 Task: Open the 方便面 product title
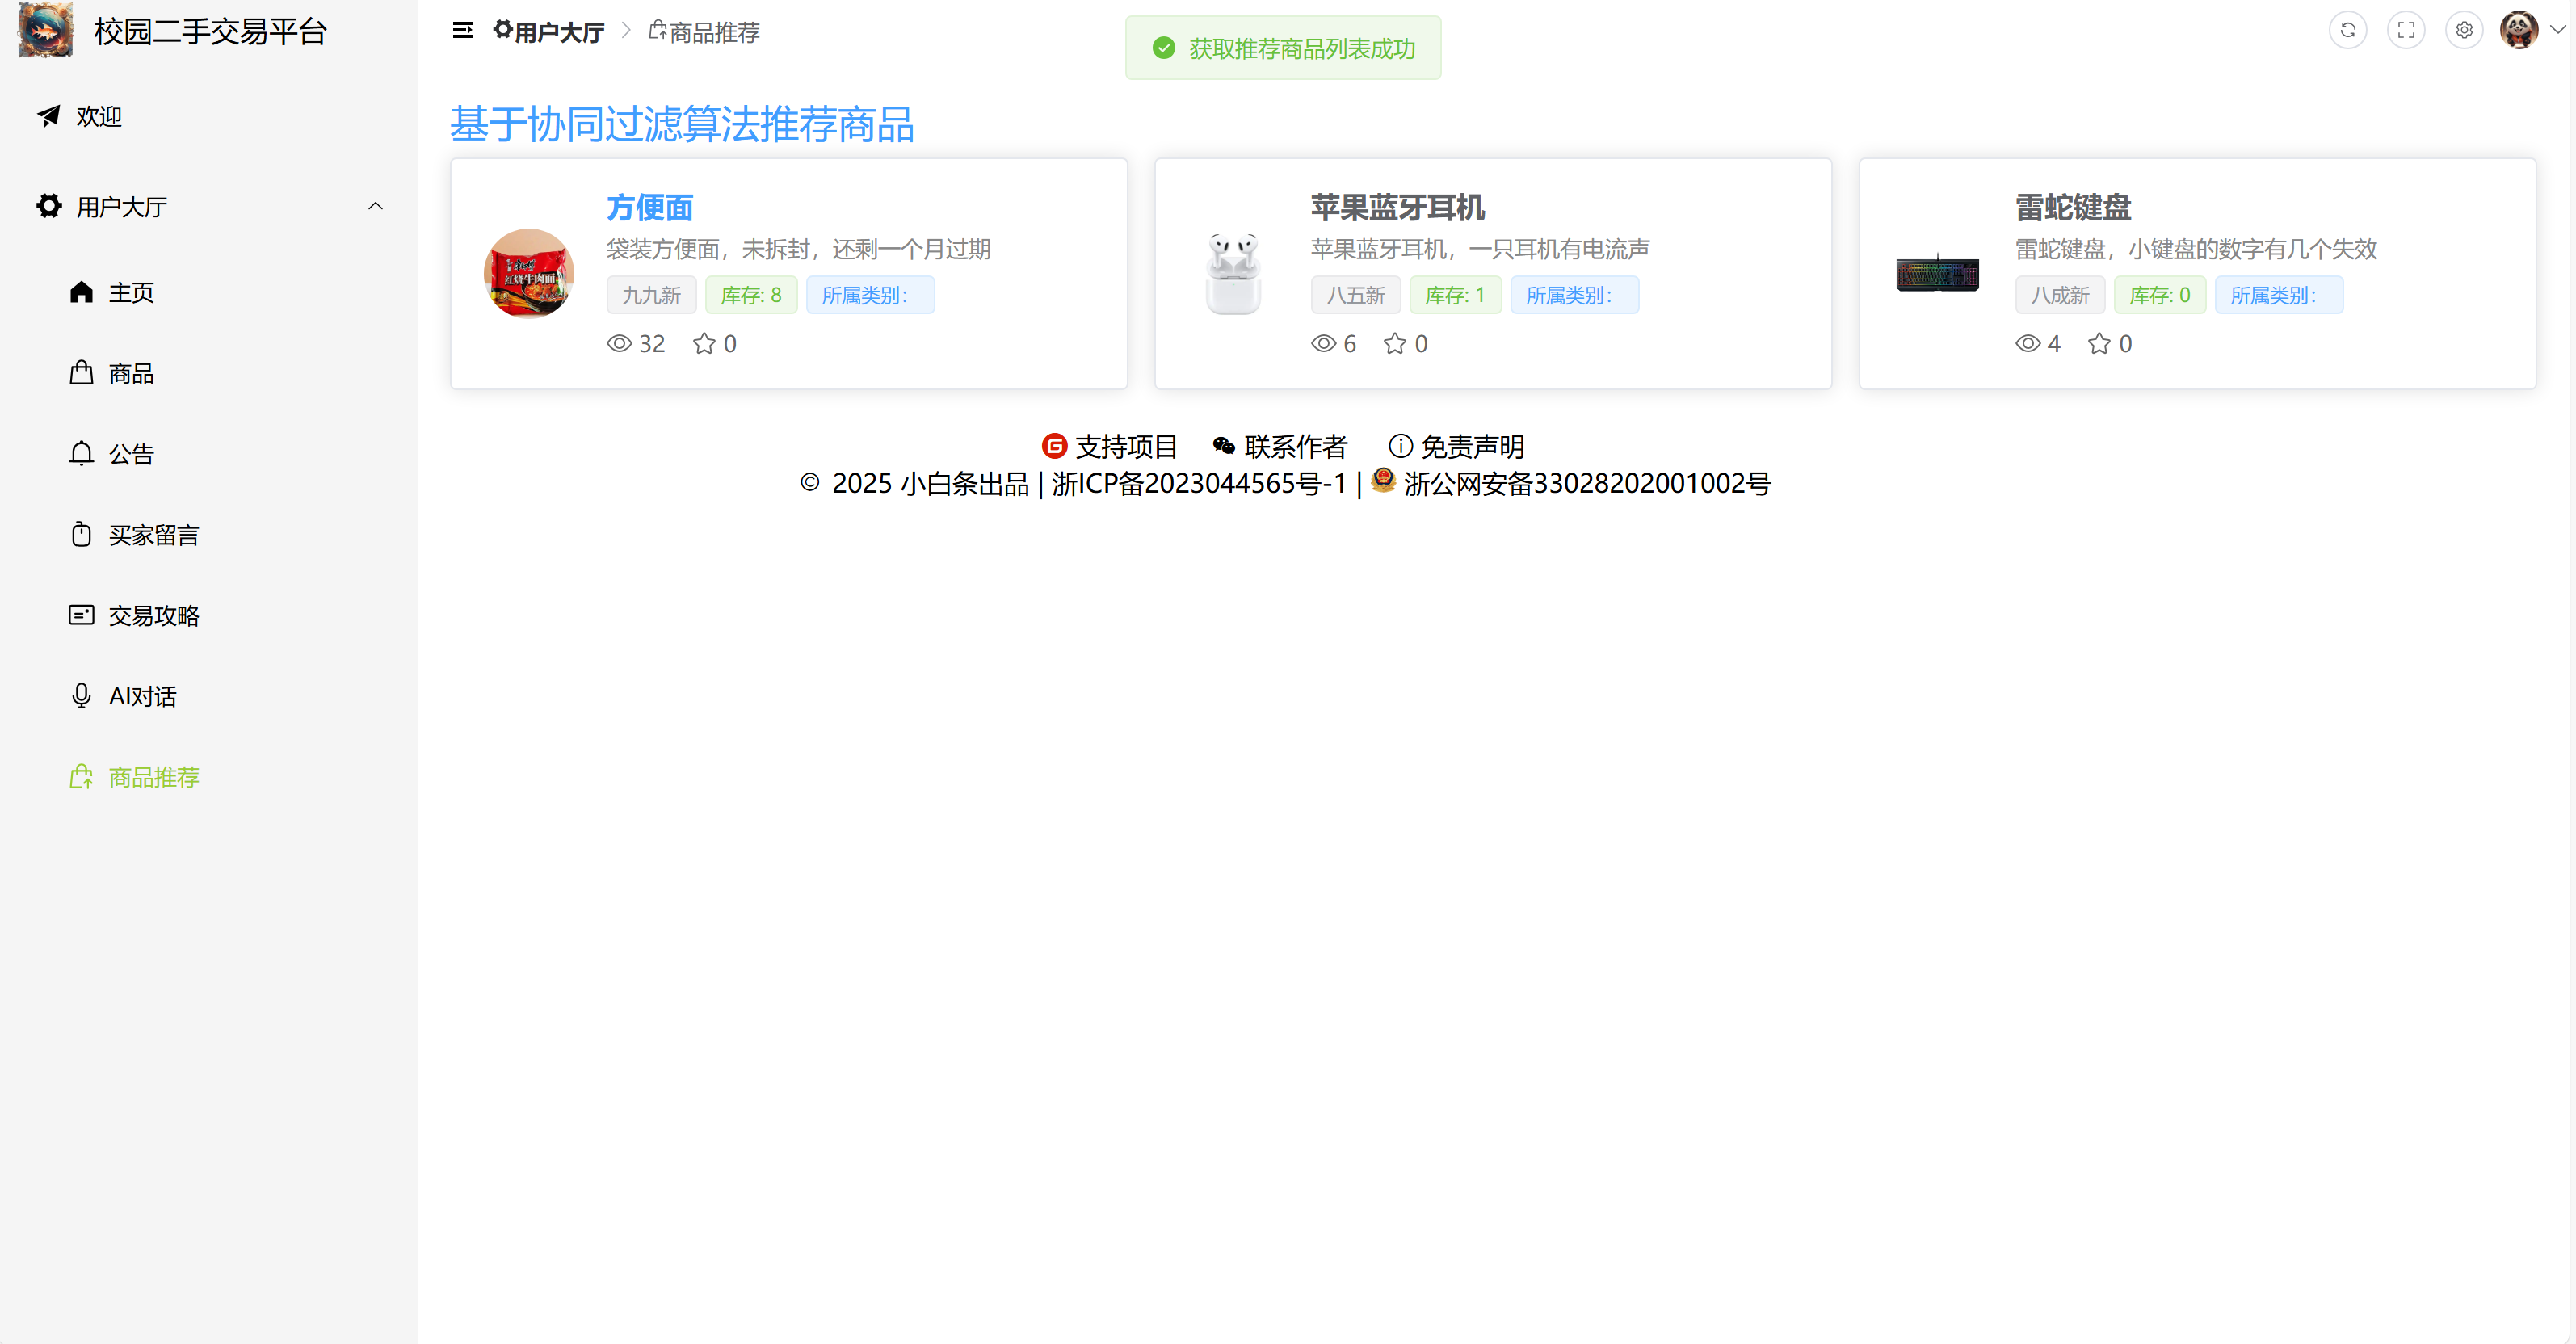650,208
